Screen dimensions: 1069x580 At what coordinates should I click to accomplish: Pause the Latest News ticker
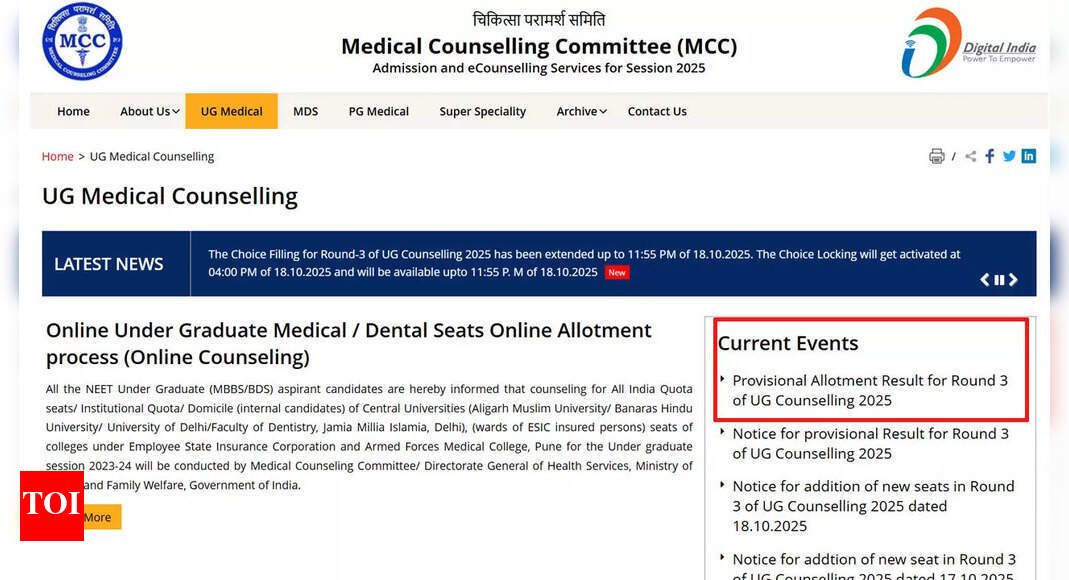click(999, 280)
